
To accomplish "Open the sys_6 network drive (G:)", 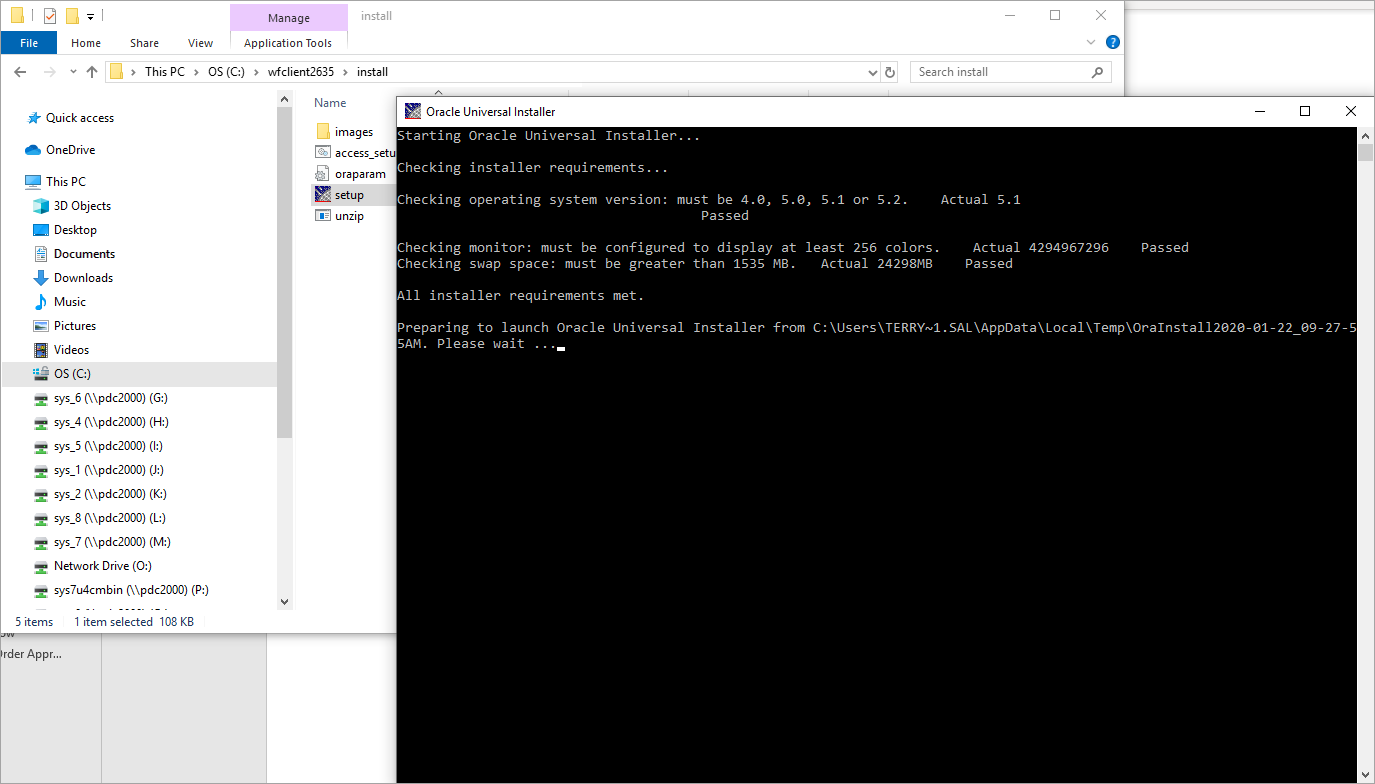I will pos(110,398).
